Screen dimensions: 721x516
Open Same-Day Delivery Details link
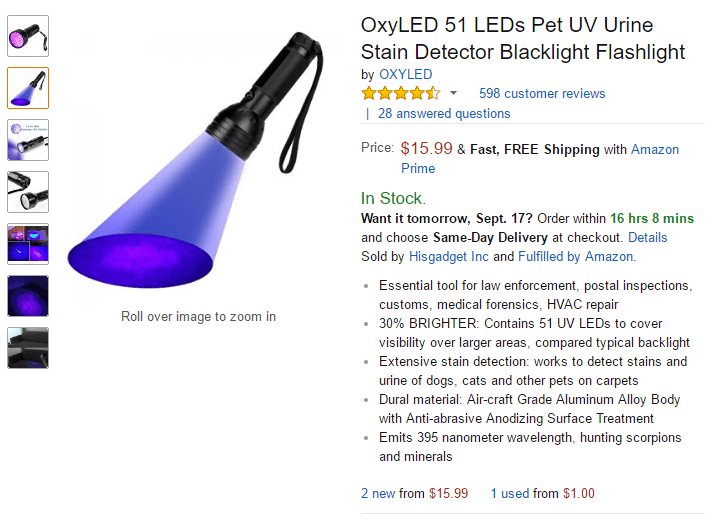click(647, 238)
